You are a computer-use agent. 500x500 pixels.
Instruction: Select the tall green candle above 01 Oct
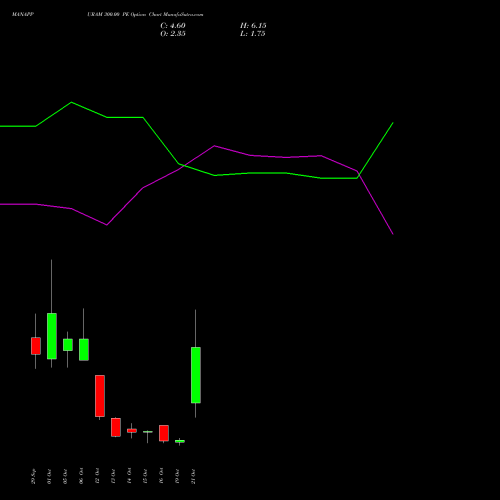pyautogui.click(x=52, y=336)
